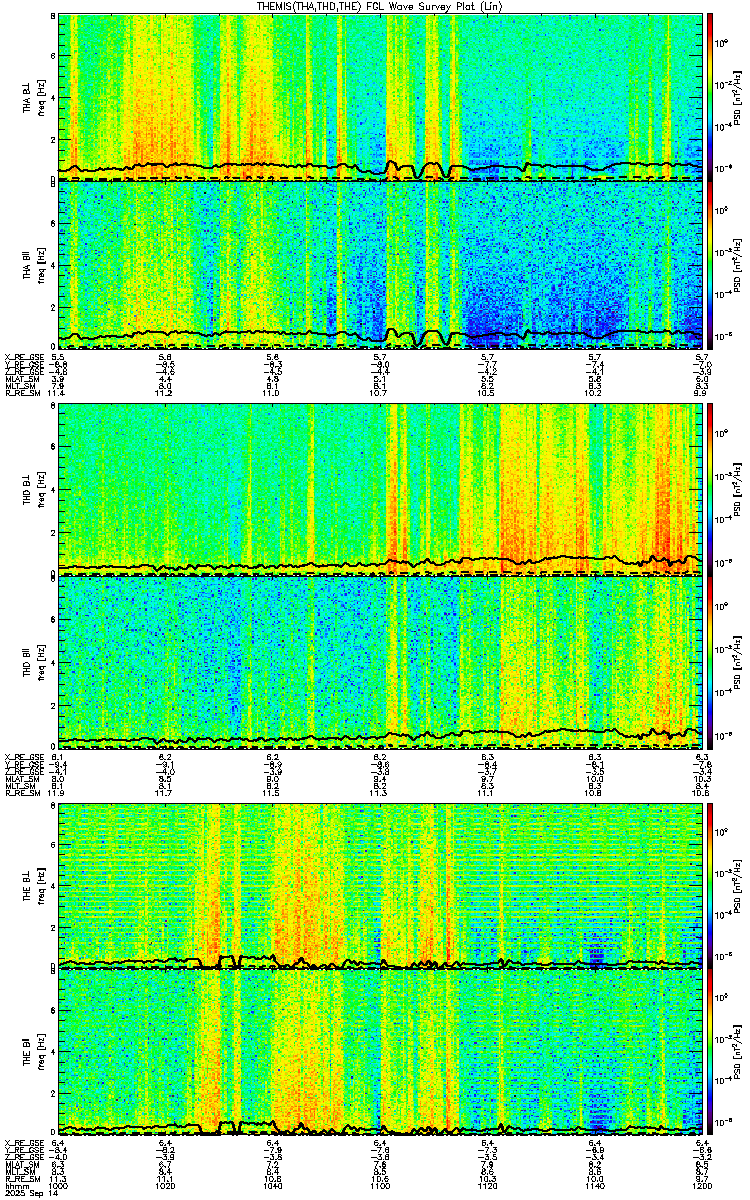Click the 1000 time tick label
This screenshot has width=750, height=1200.
pyautogui.click(x=58, y=1184)
